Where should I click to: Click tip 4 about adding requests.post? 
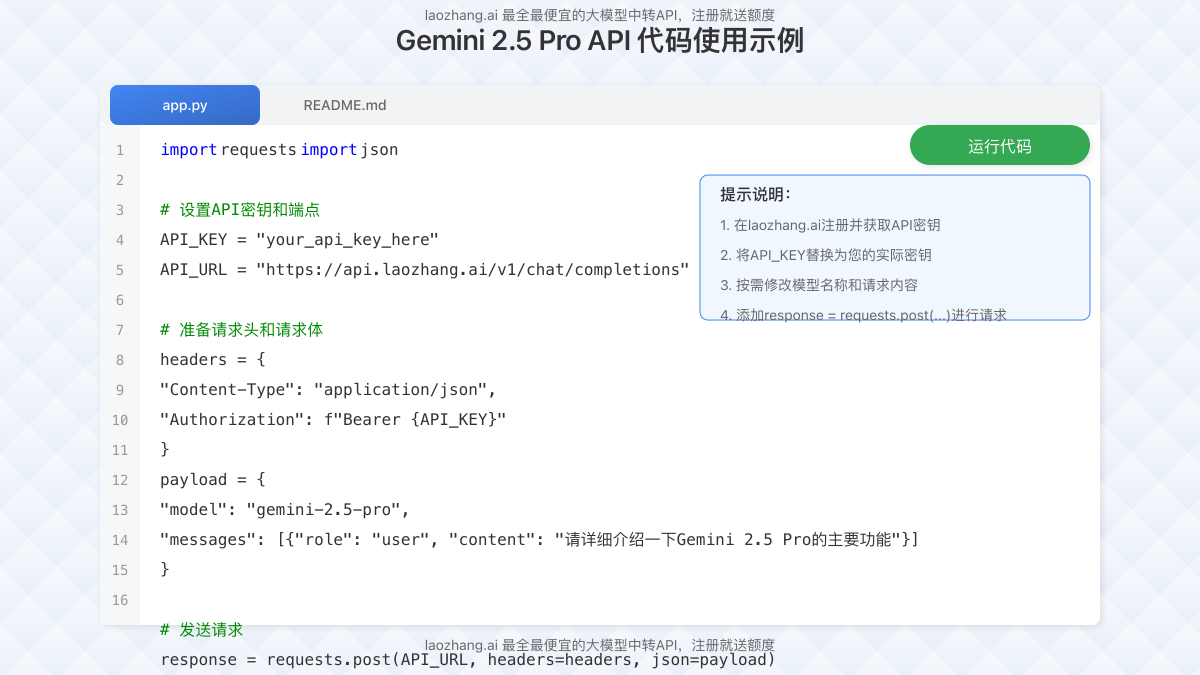[x=863, y=314]
